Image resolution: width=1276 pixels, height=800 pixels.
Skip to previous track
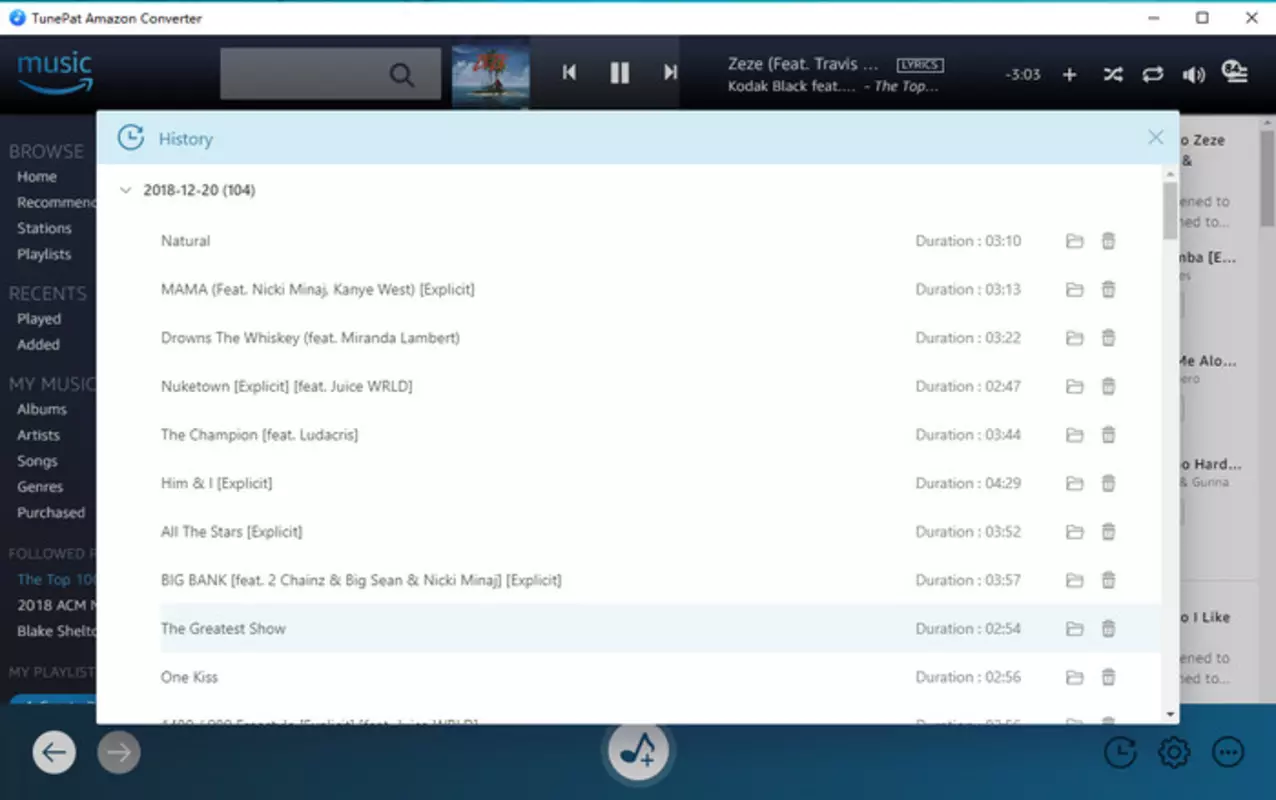pyautogui.click(x=569, y=72)
